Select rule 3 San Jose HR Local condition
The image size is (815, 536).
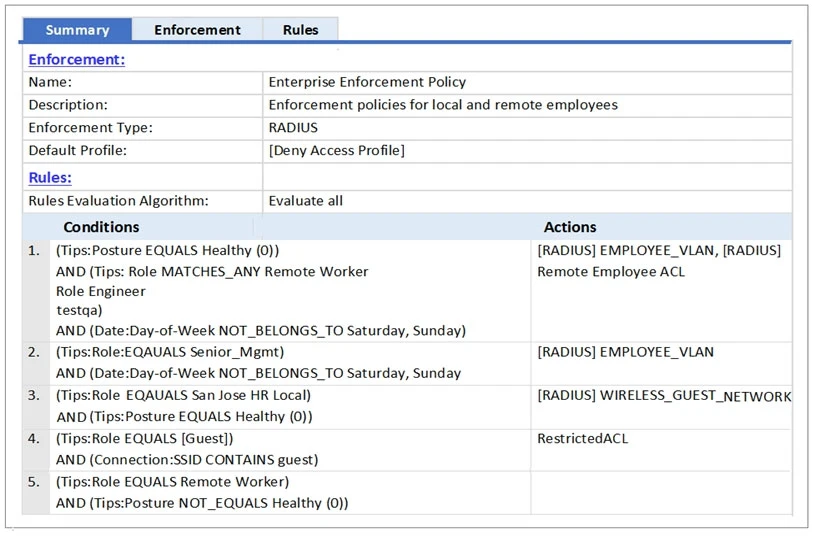(x=183, y=395)
